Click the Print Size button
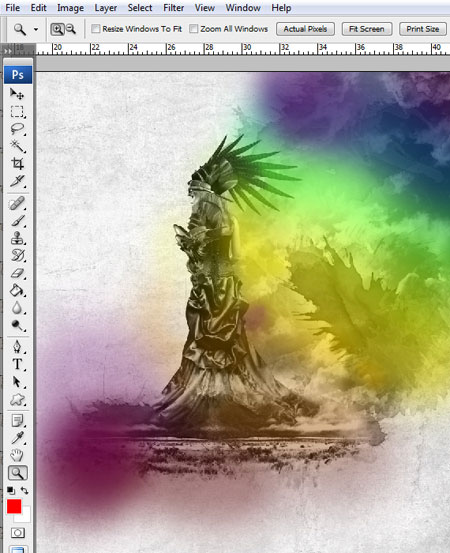 tap(422, 29)
